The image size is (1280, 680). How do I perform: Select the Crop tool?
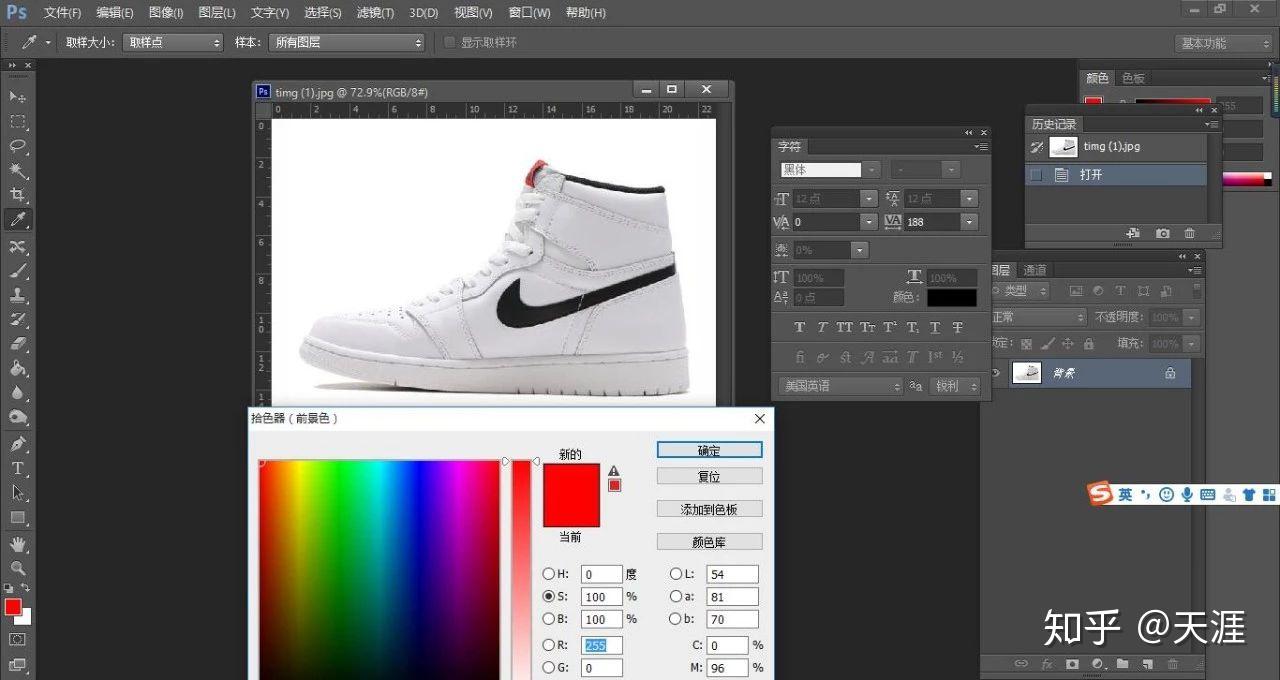18,195
